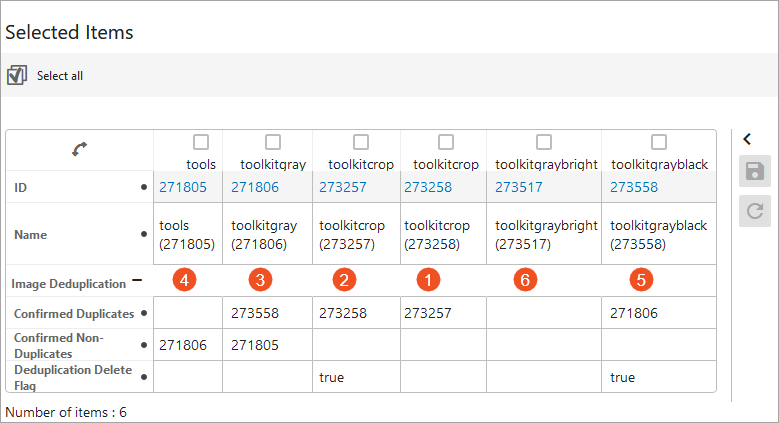This screenshot has height=423, width=779.
Task: Collapse the Image Deduplication section
Action: click(x=137, y=282)
